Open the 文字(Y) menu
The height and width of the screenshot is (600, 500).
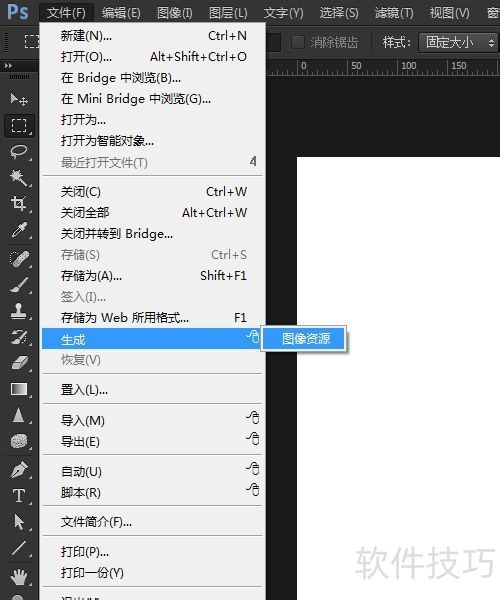pos(283,13)
